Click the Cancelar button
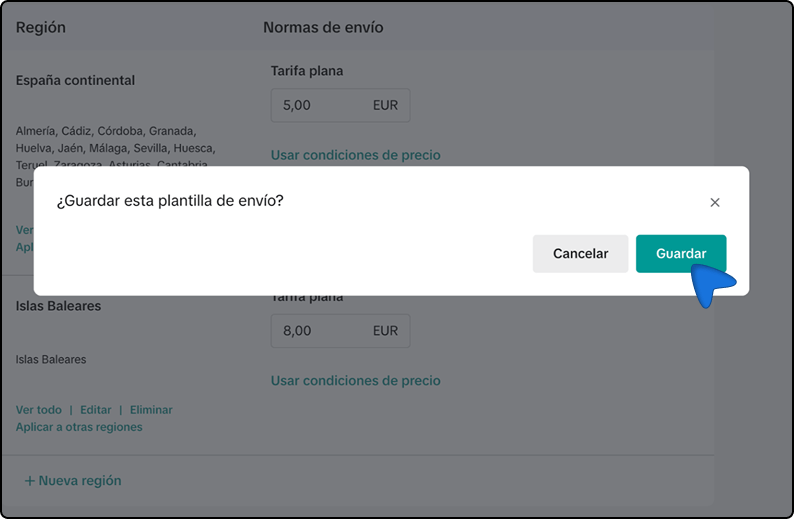The height and width of the screenshot is (519, 794). click(580, 254)
